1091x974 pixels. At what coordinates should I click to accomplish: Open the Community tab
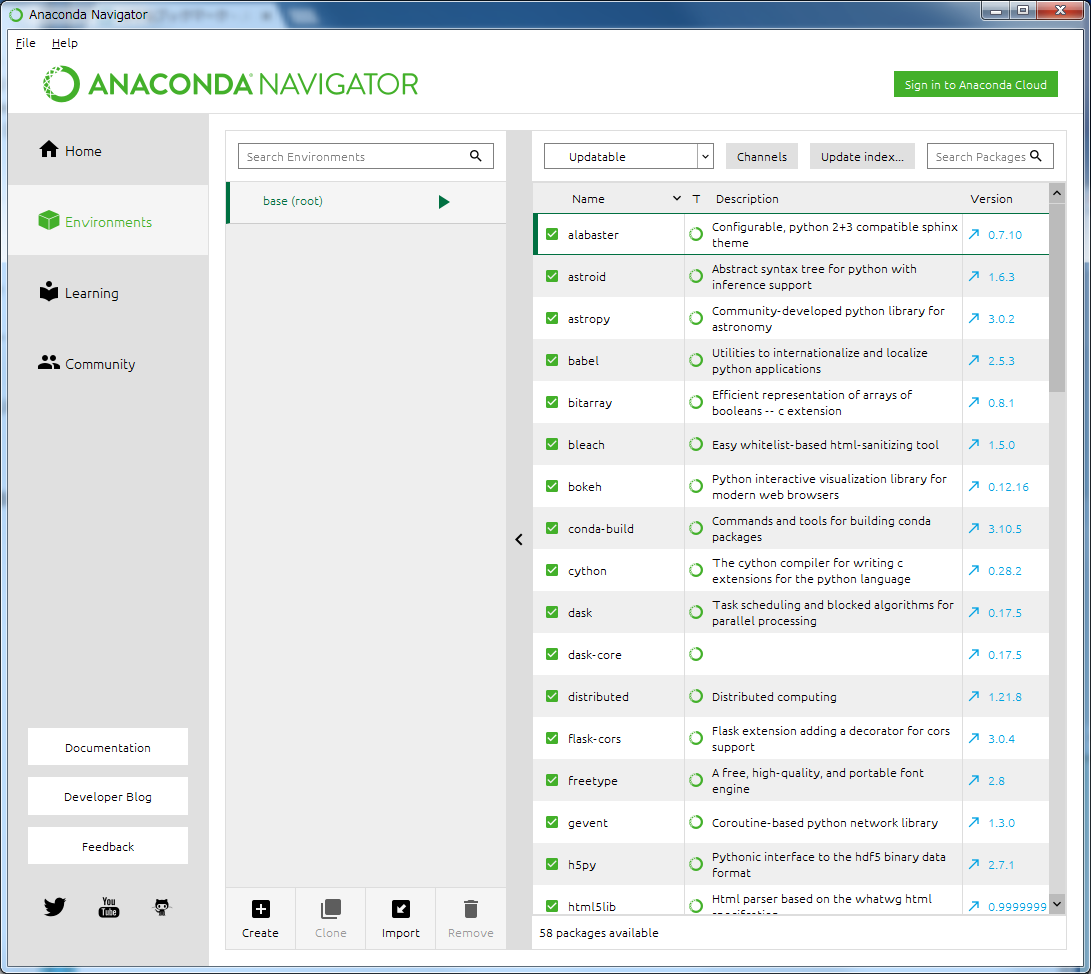click(109, 363)
